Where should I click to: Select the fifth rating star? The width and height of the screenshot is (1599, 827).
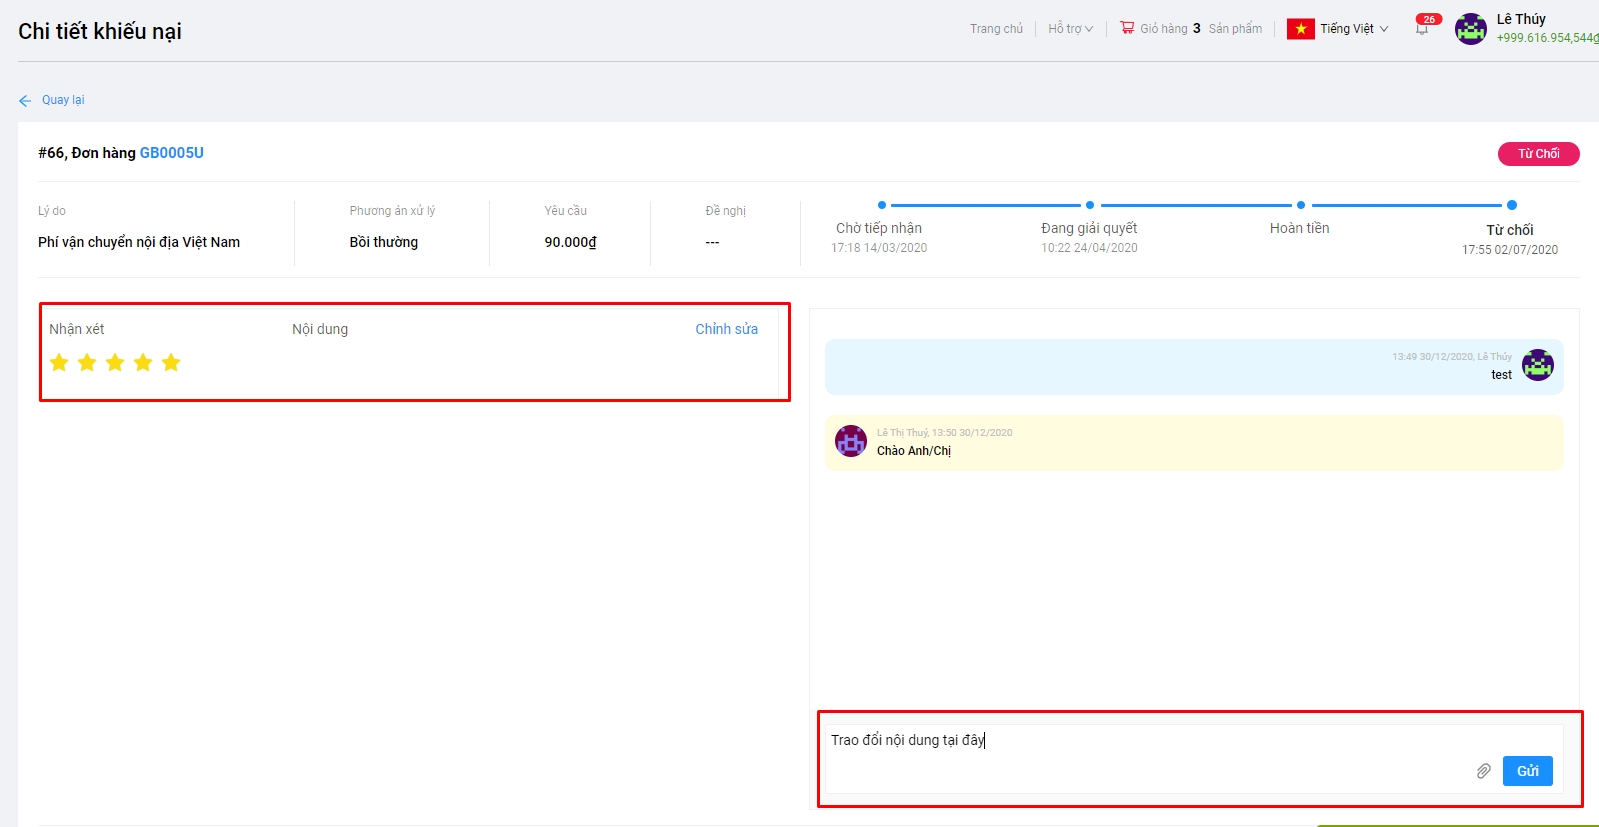pyautogui.click(x=171, y=362)
